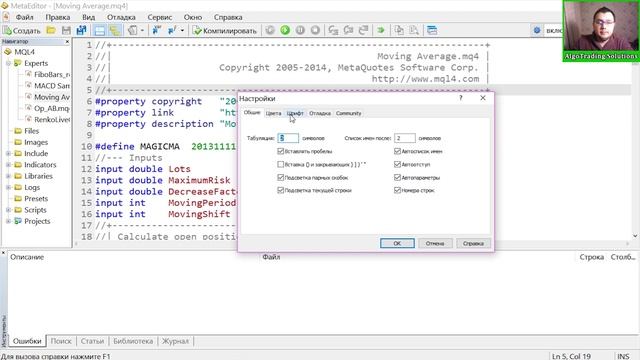Open the Вид menu
640x360 pixels.
89,17
